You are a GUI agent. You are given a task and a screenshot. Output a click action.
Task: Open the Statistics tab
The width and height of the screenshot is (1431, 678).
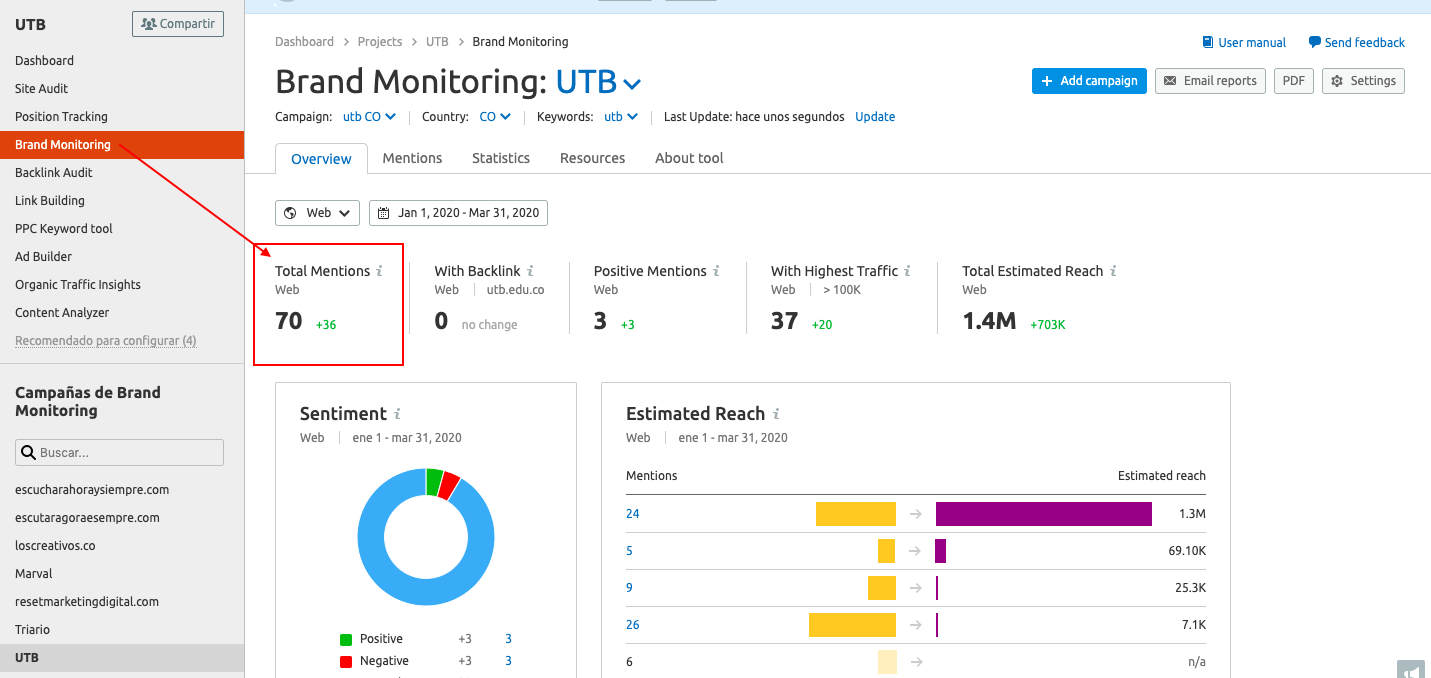tap(500, 157)
